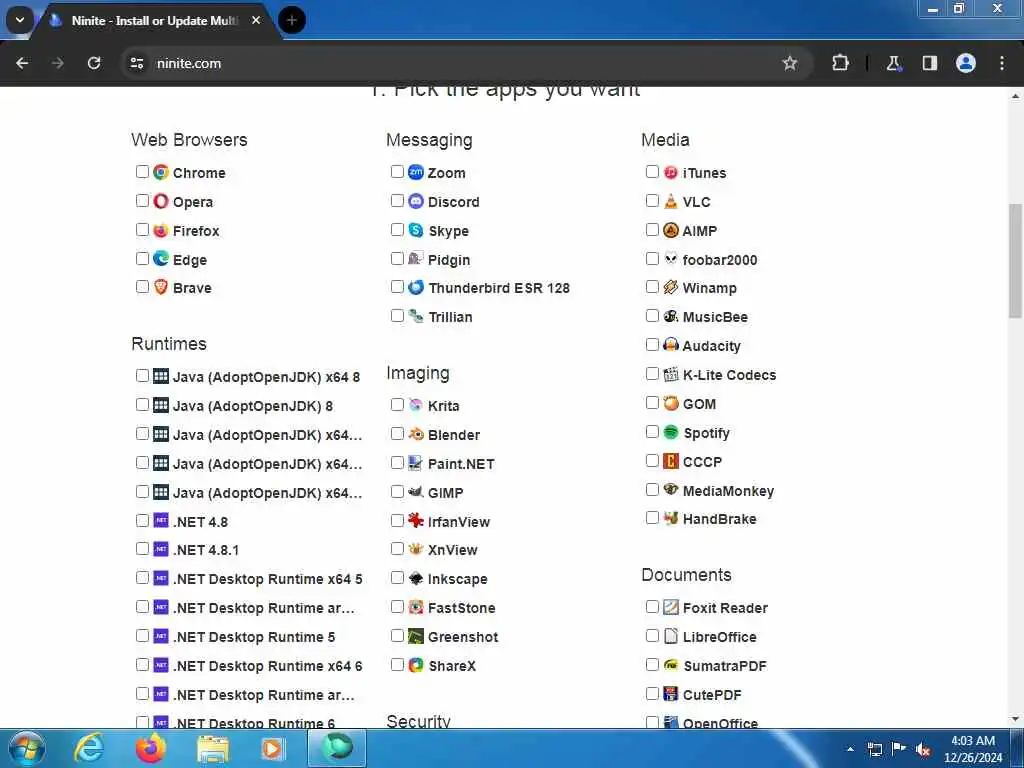Bookmark this page with the star icon
Viewport: 1024px width, 768px height.
coord(790,63)
